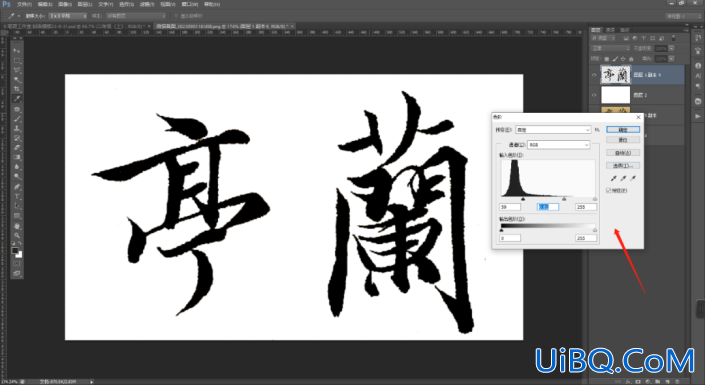Click the foreground color swatch in toolbox
Image resolution: width=705 pixels, height=385 pixels.
(15, 251)
